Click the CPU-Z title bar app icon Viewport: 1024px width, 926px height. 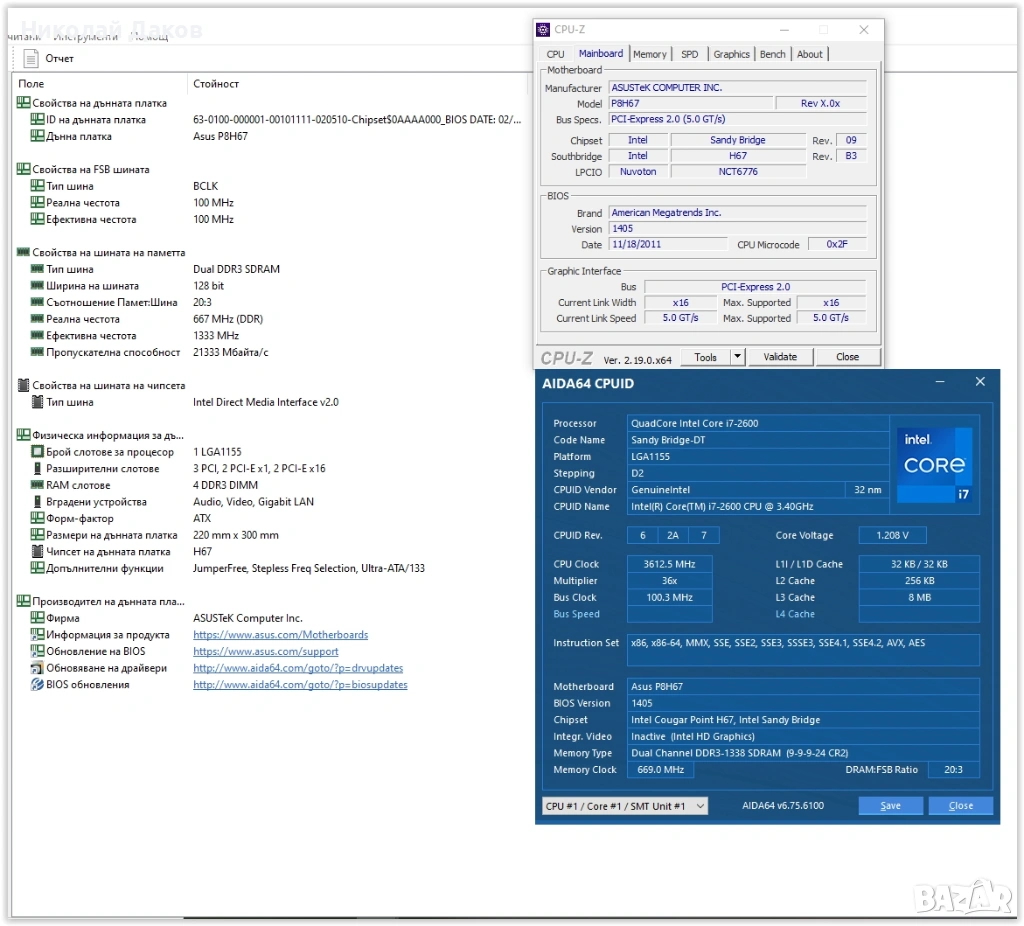[543, 30]
